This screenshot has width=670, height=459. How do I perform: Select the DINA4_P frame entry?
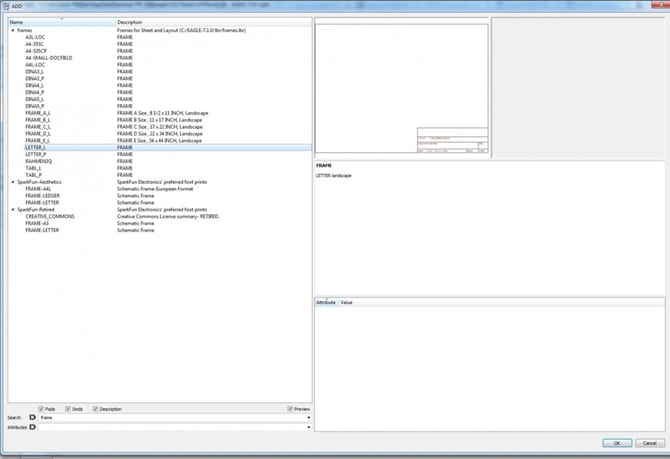click(x=35, y=92)
